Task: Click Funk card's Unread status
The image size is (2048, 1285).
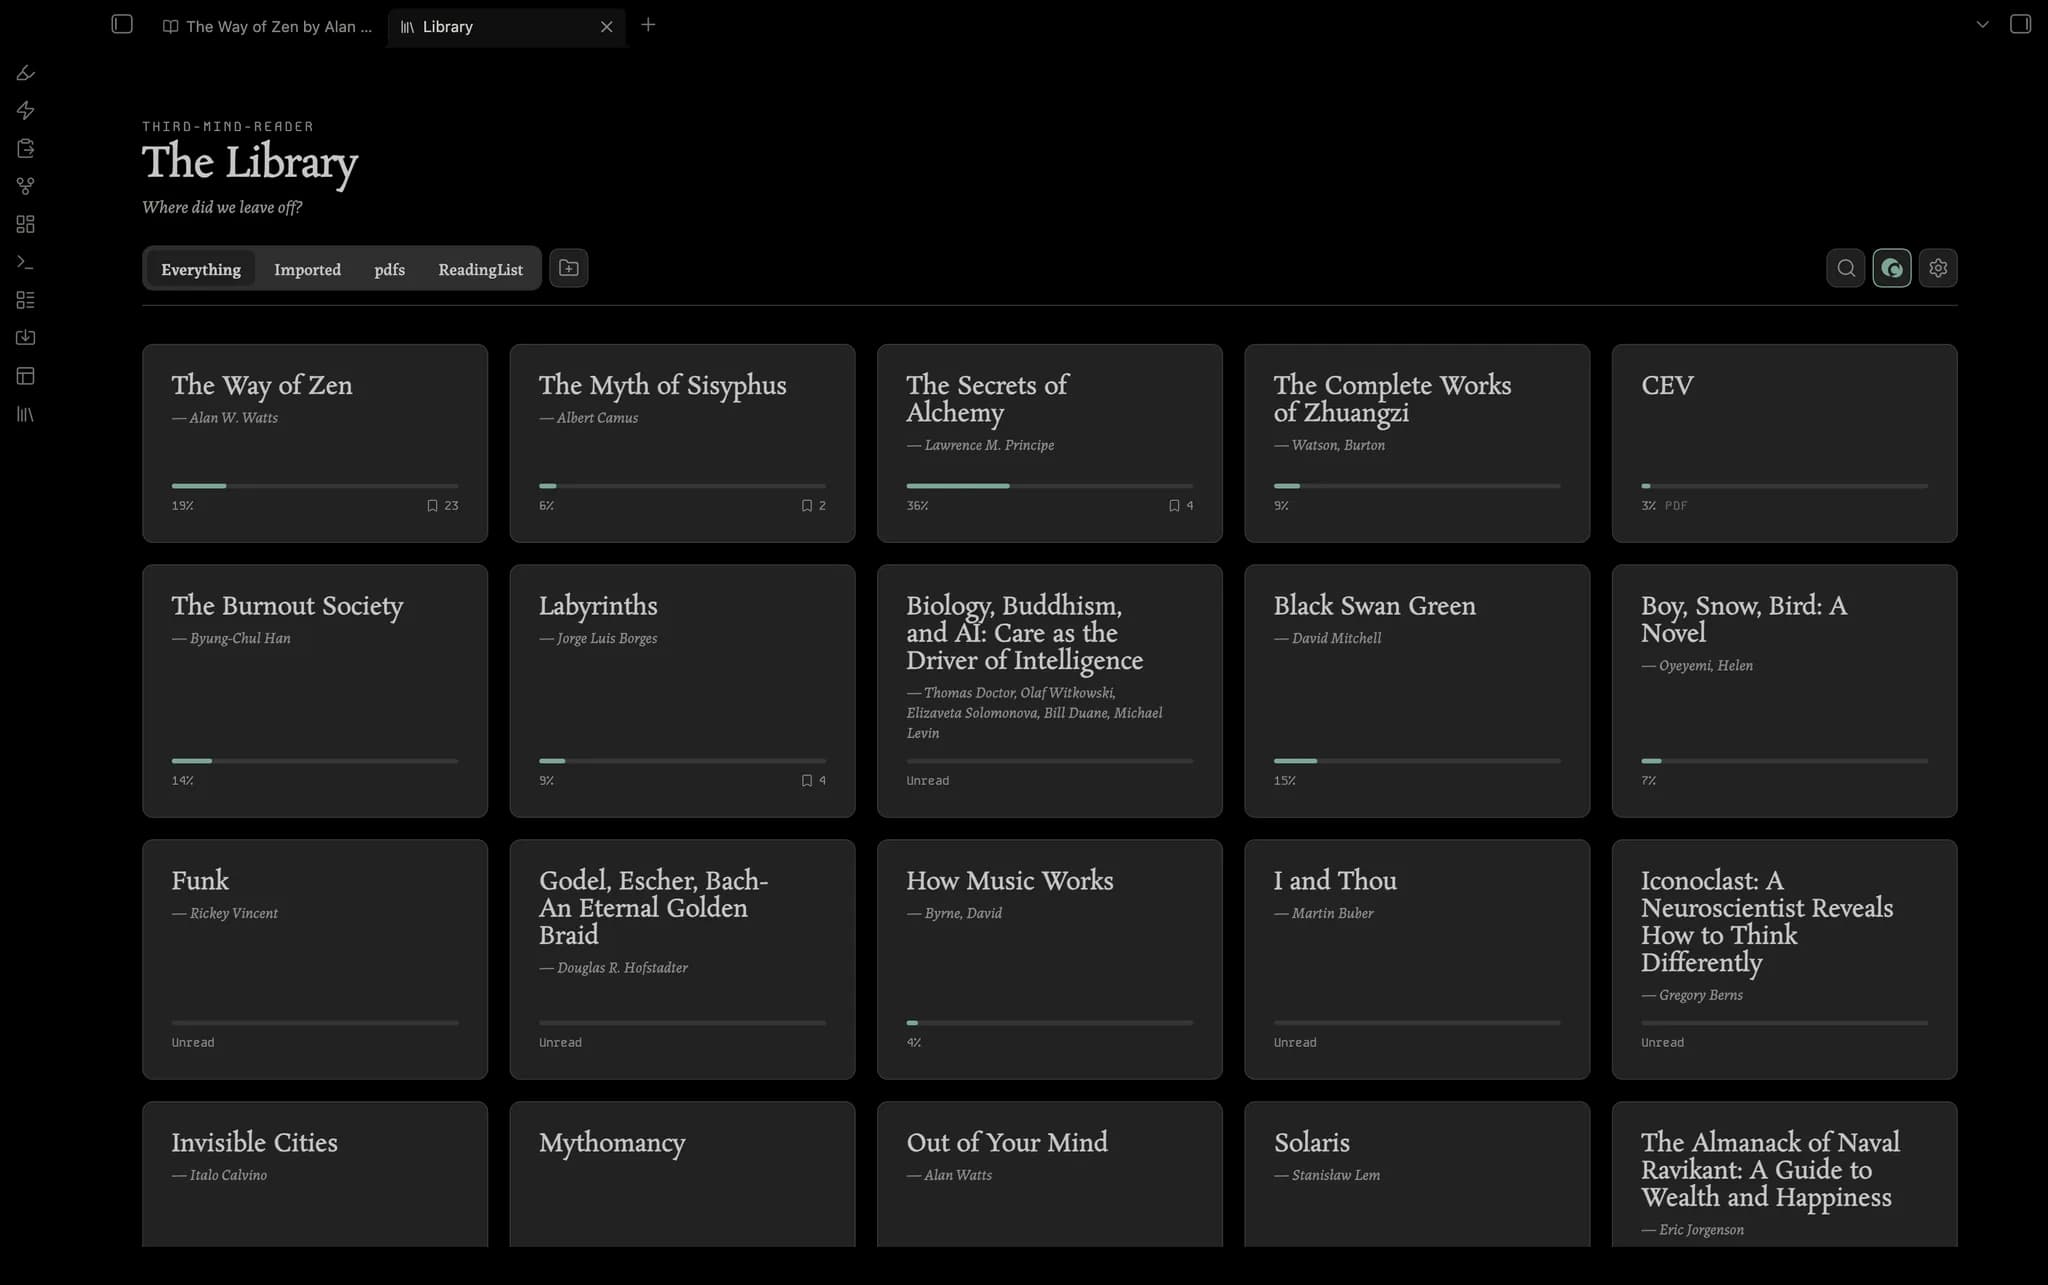Action: click(193, 1043)
